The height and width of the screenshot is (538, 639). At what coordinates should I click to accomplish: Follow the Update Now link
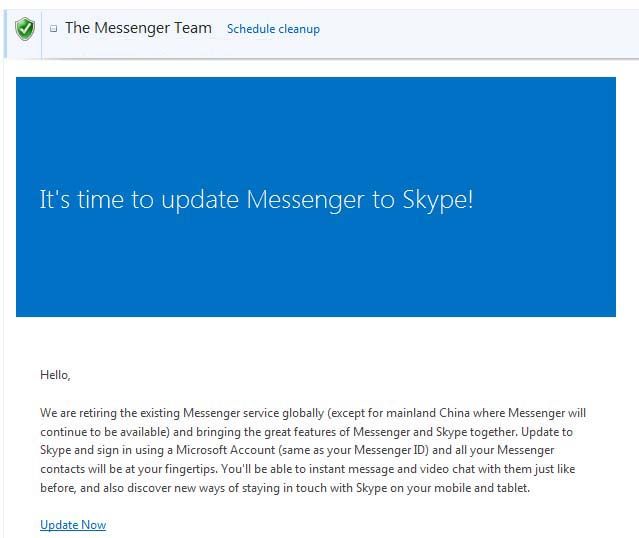tap(73, 525)
